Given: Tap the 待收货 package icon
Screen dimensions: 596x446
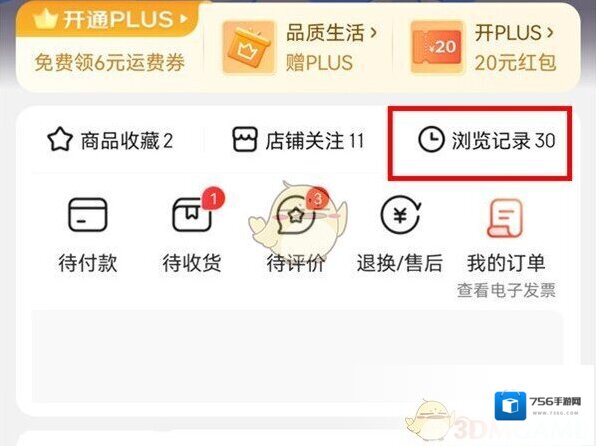Looking at the screenshot, I should (x=192, y=215).
